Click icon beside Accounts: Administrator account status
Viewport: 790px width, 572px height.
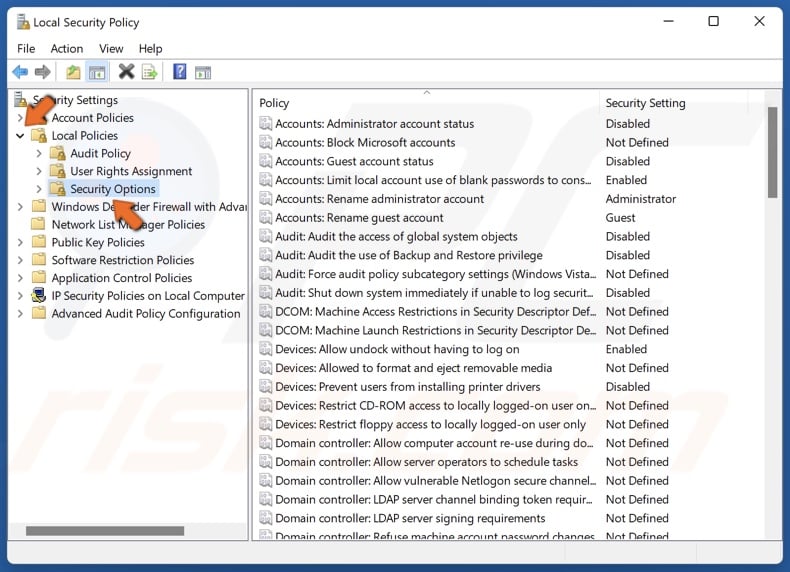click(x=266, y=123)
